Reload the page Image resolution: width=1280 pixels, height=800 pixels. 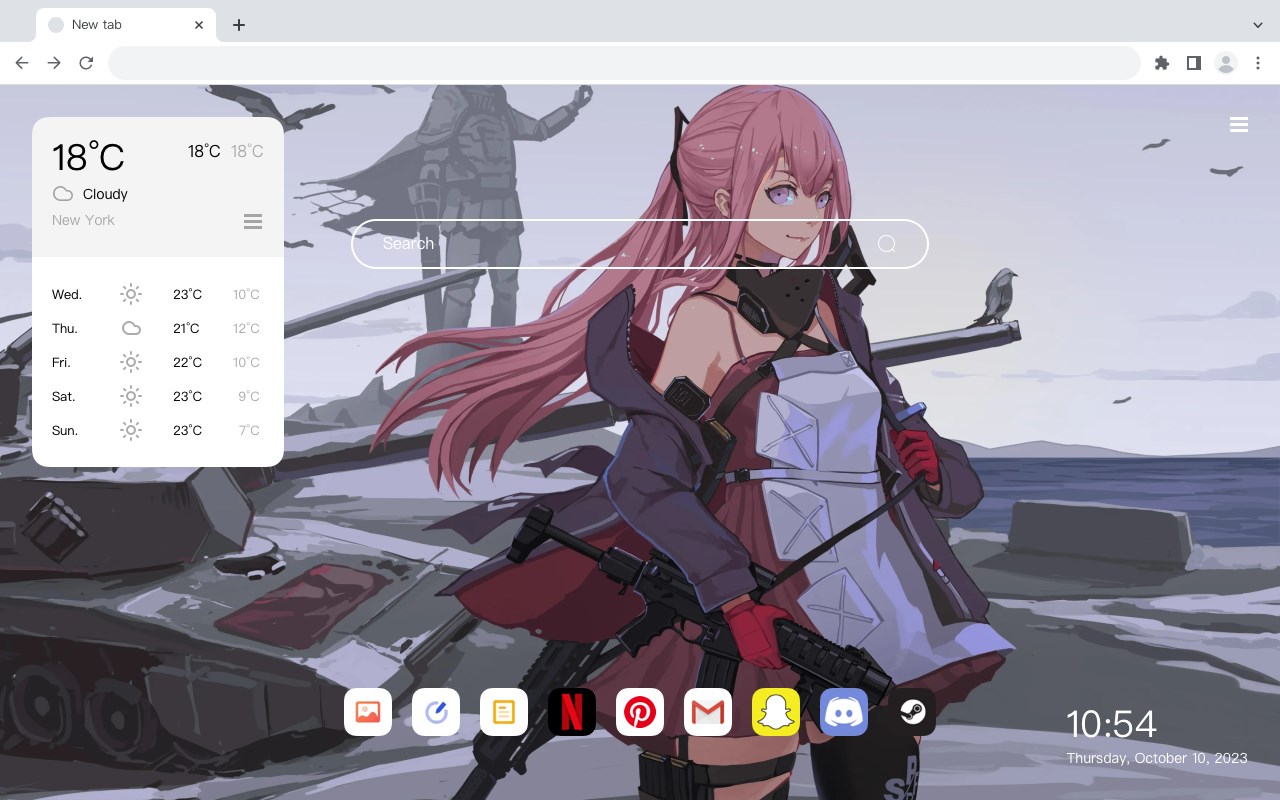[x=86, y=63]
